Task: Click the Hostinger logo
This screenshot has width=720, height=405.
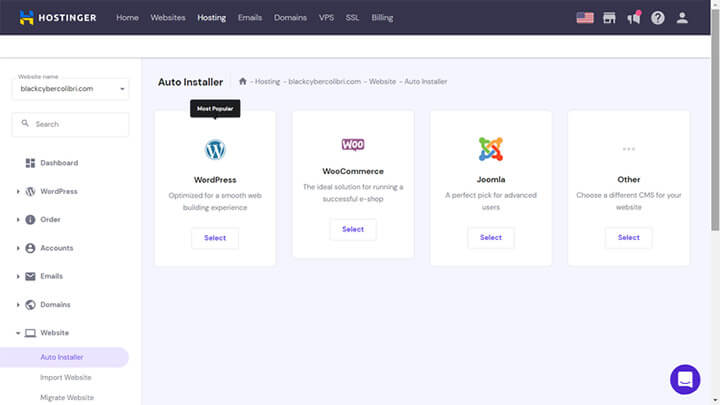Action: point(58,18)
